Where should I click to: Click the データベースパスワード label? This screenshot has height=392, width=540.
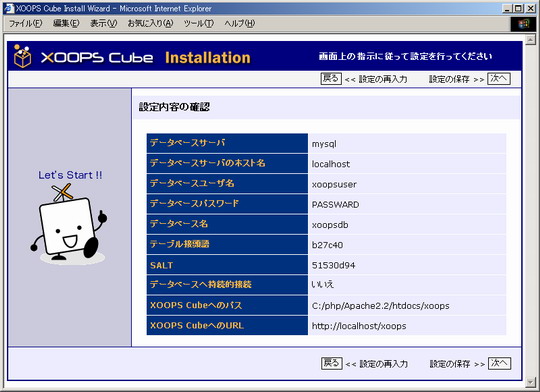coord(194,204)
